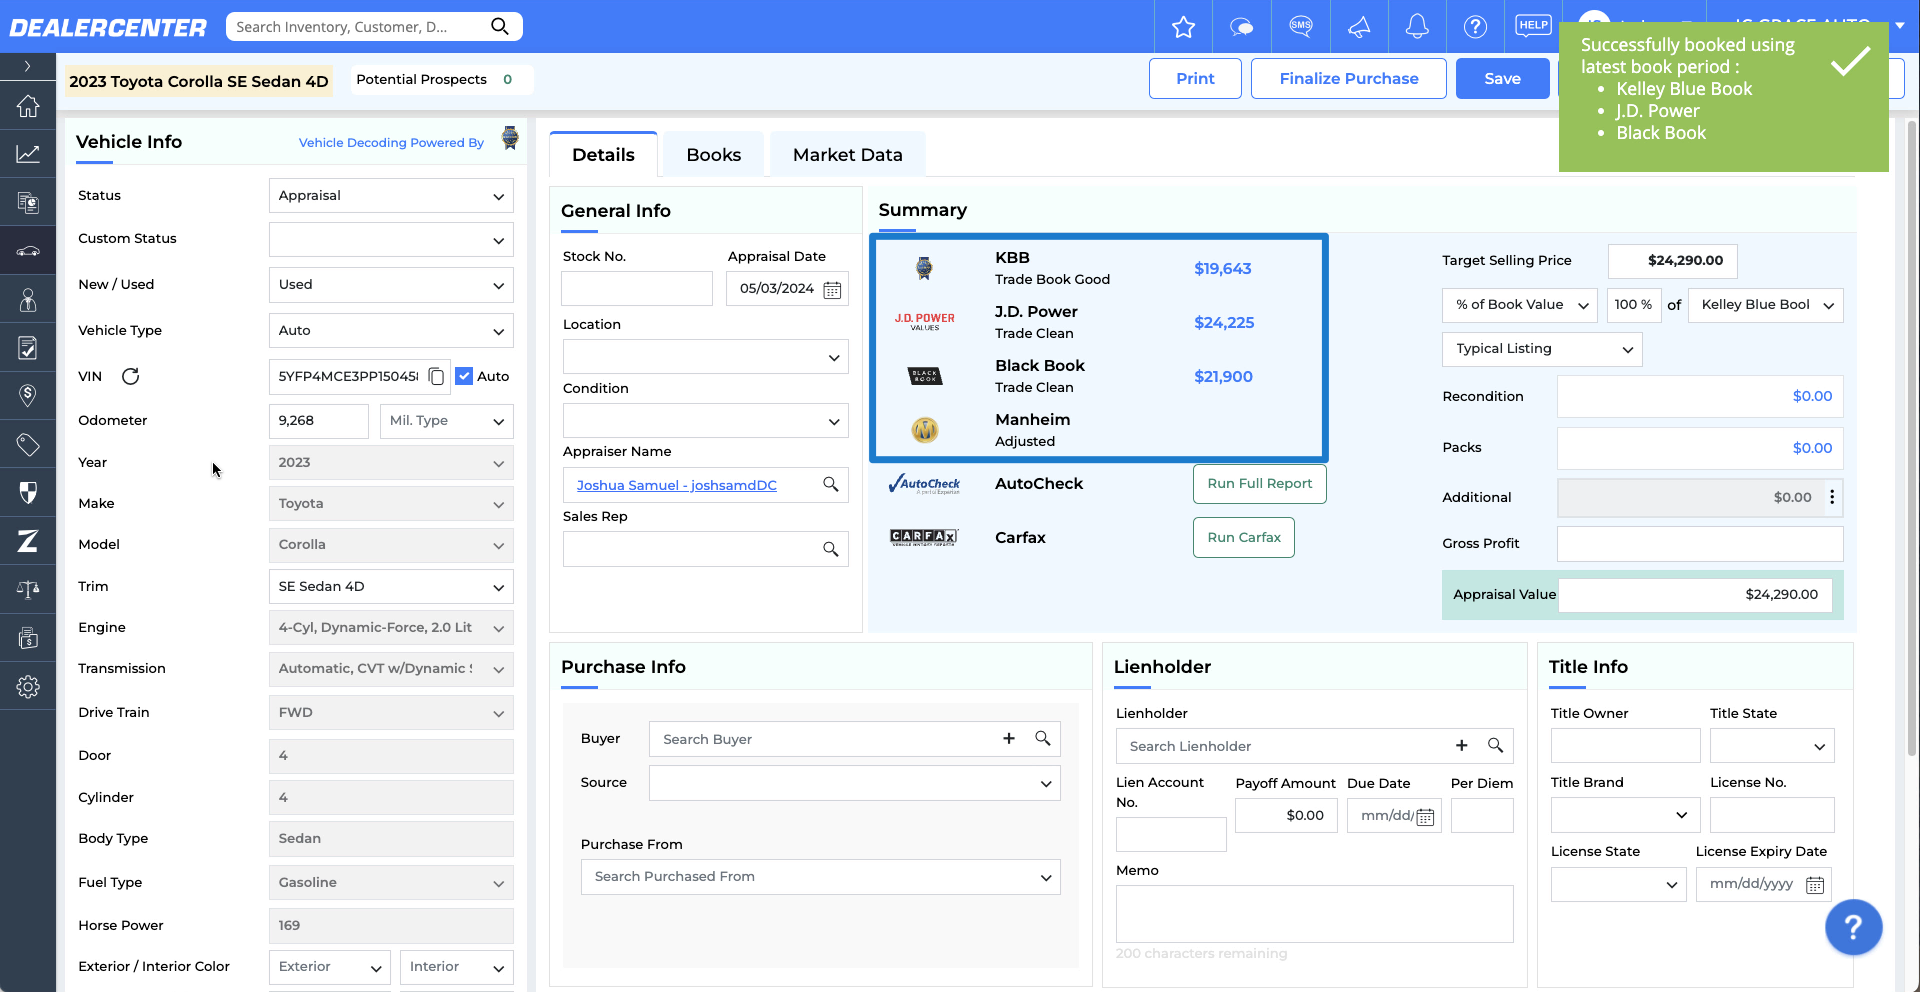The width and height of the screenshot is (1920, 992).
Task: Click the lienholder Memo text area
Action: pyautogui.click(x=1314, y=914)
